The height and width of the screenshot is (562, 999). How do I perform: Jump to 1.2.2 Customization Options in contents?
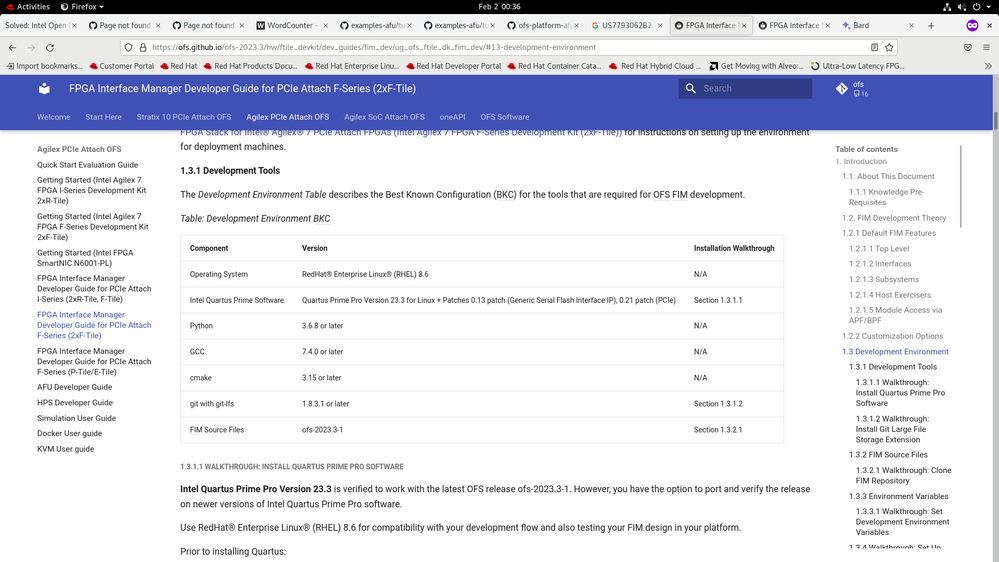(x=892, y=336)
